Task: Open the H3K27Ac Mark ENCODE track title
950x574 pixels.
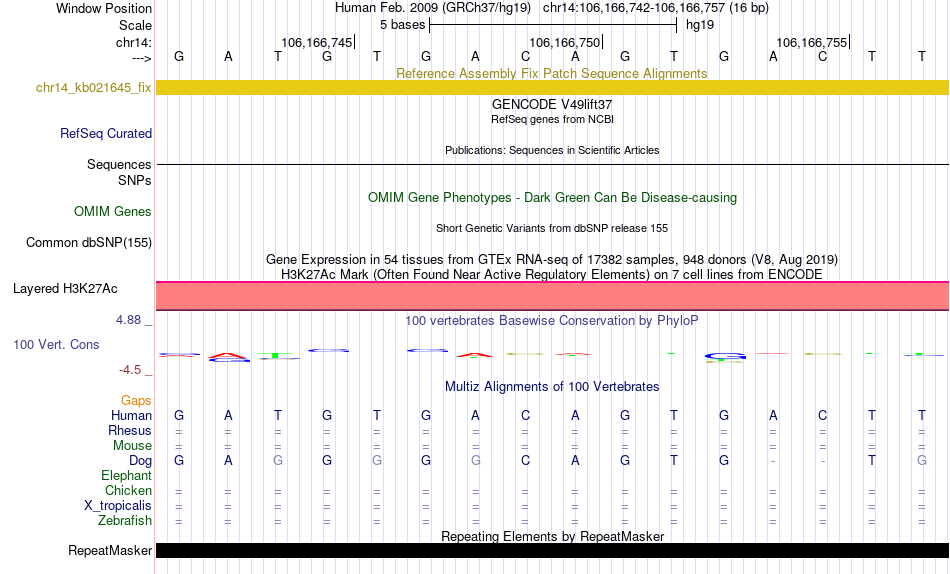Action: coord(551,275)
